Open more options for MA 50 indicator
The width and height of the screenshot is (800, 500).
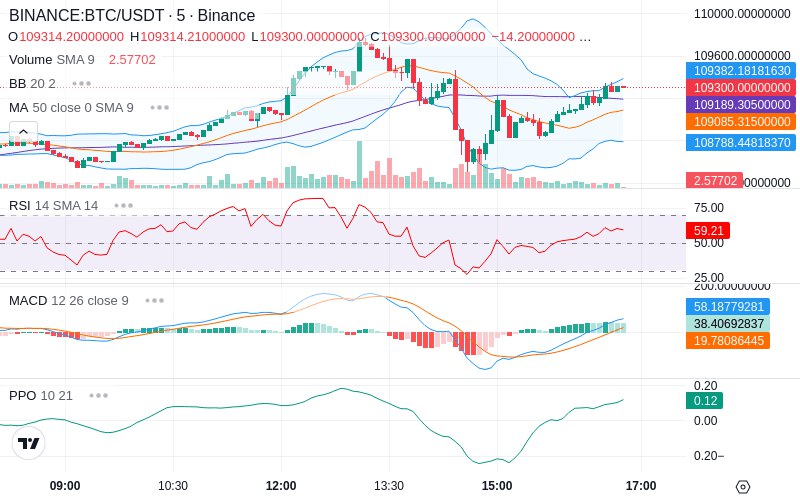point(160,108)
